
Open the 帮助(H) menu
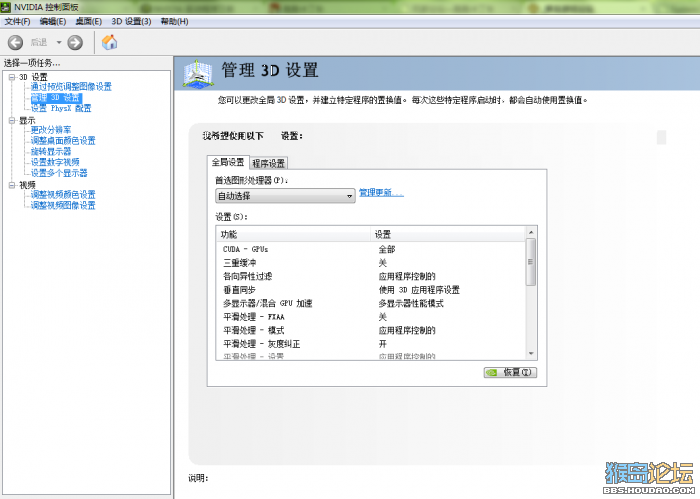point(174,21)
